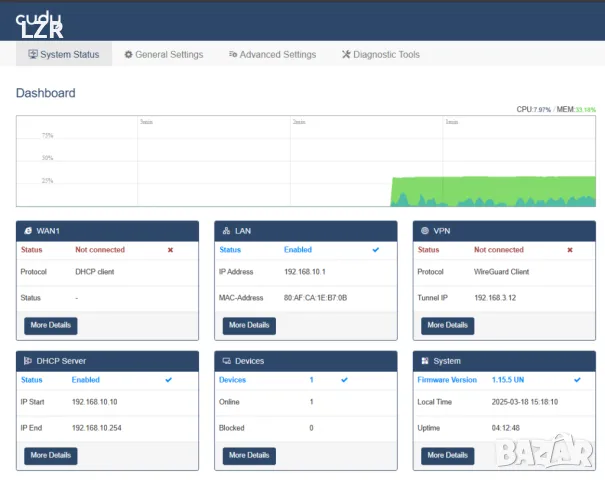Open More Details for WAN1

(51, 325)
